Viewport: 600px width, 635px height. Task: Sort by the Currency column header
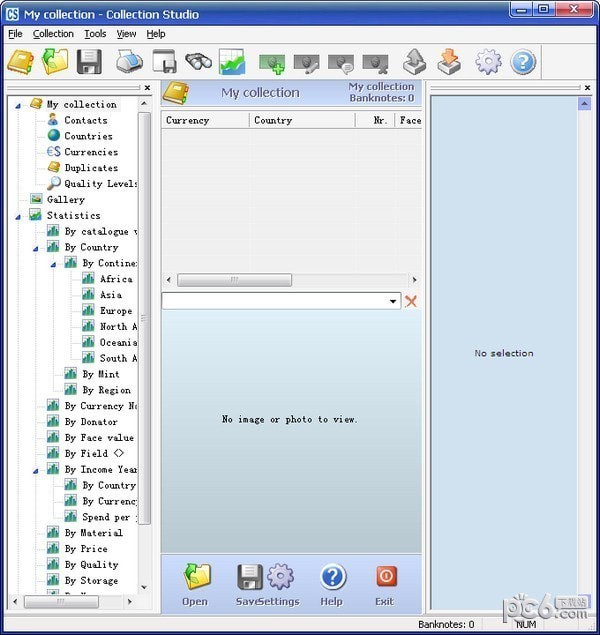(206, 120)
